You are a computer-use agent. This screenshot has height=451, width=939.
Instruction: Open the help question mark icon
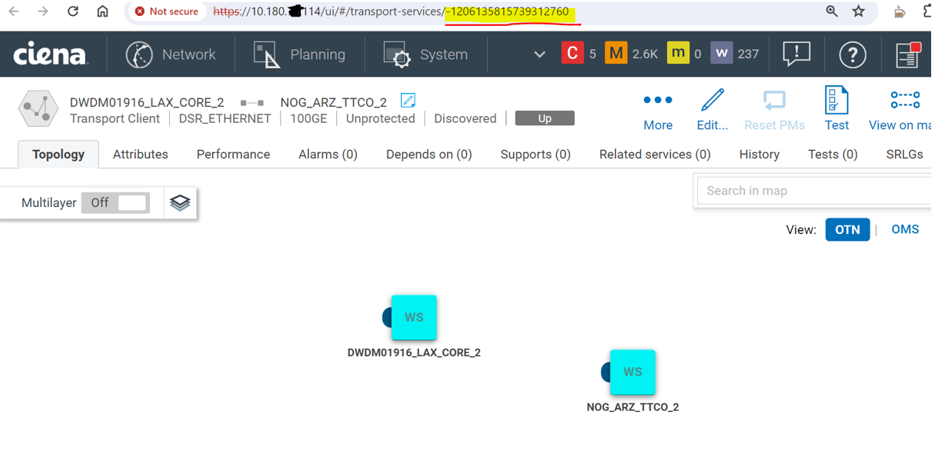pos(852,55)
